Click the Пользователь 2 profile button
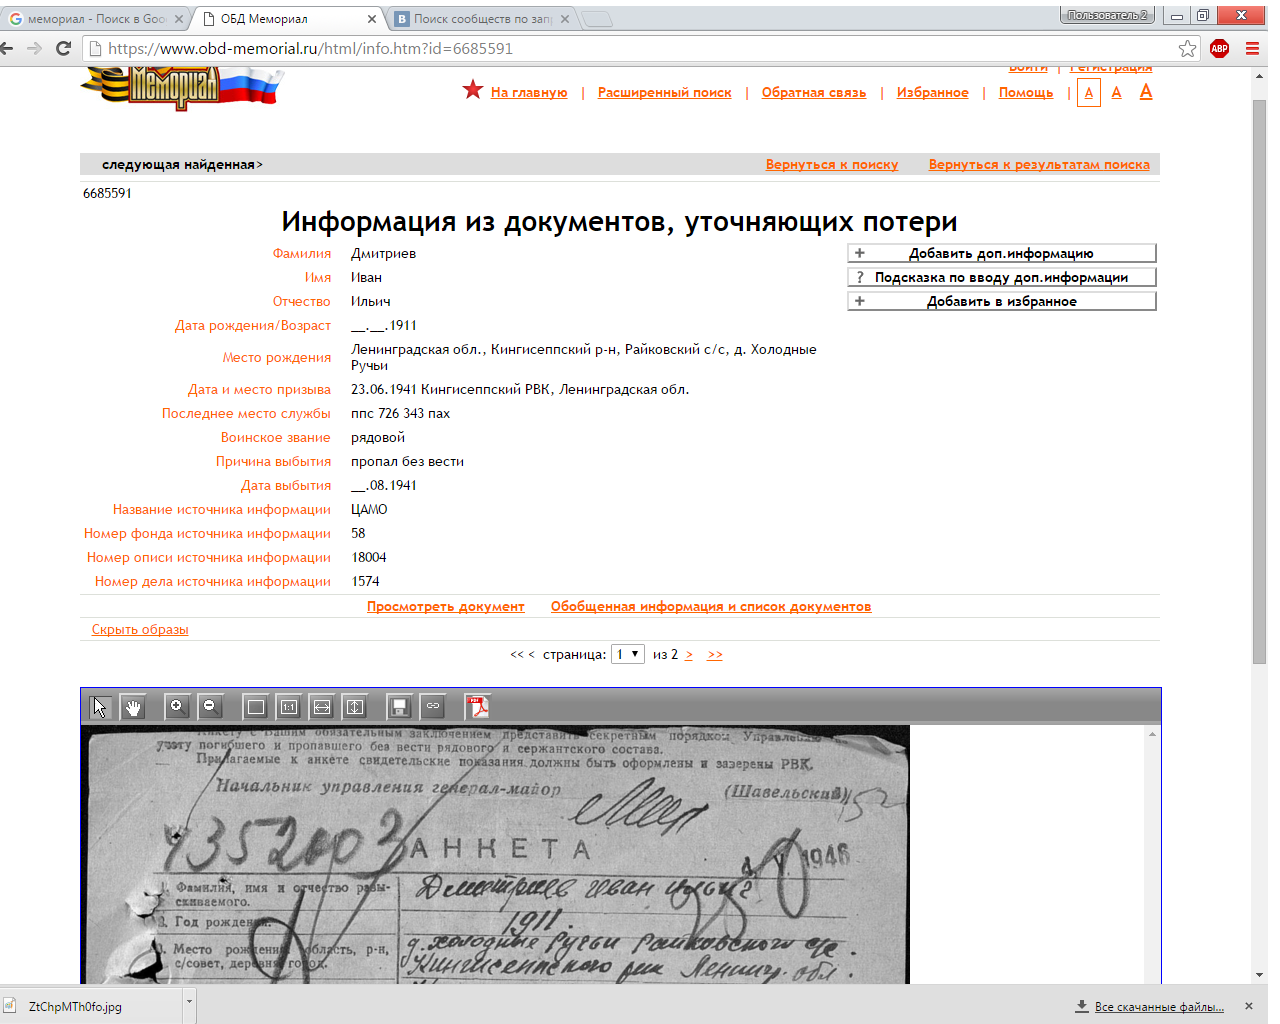This screenshot has height=1024, width=1280. pos(1107,15)
